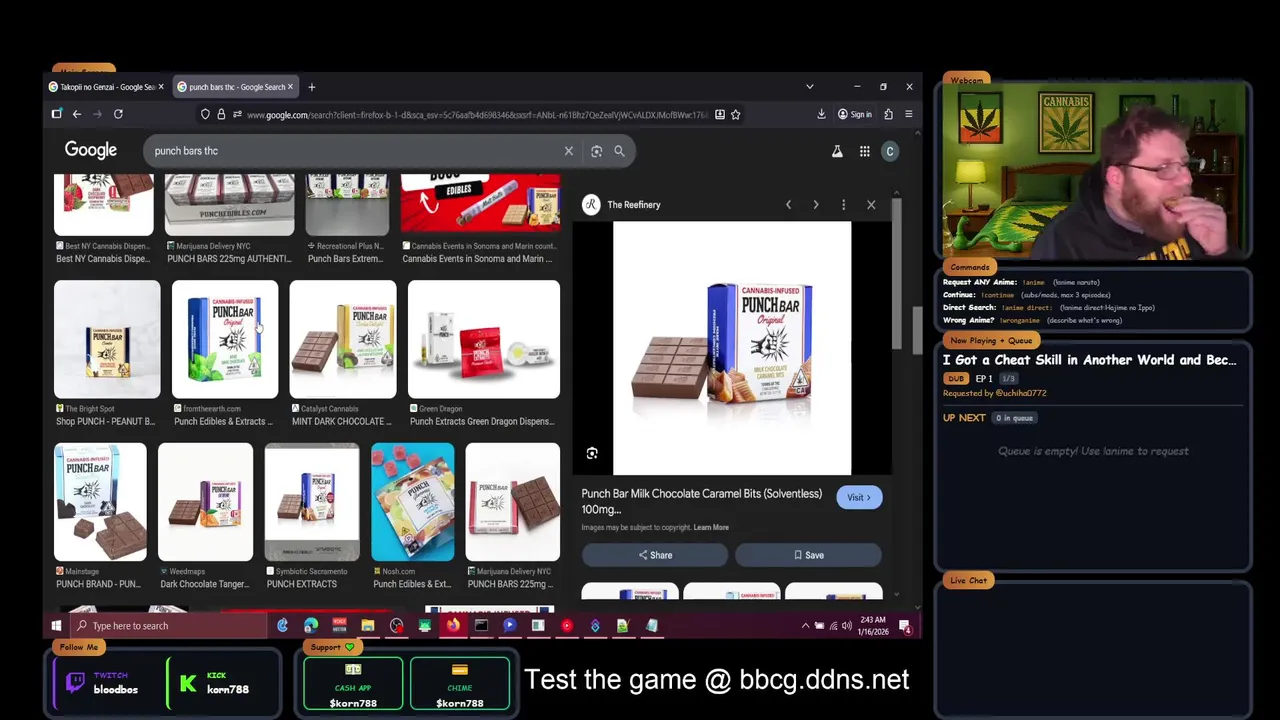
Task: Close the punch bars thc tab
Action: pyautogui.click(x=290, y=87)
